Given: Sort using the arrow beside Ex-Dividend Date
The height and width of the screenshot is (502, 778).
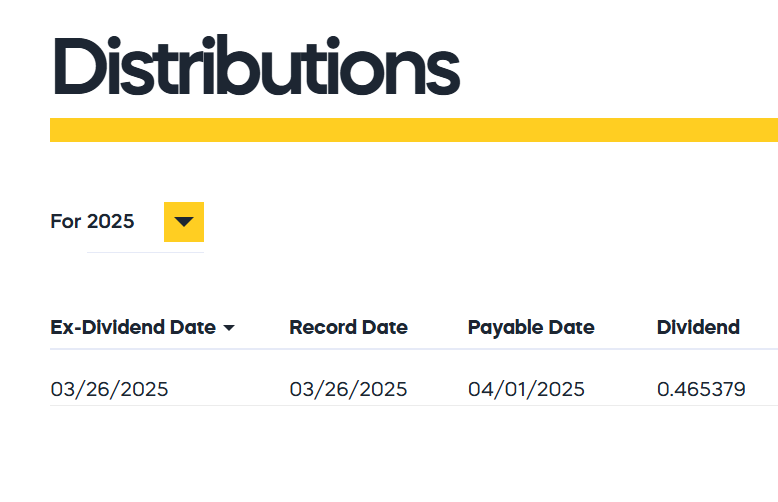Looking at the screenshot, I should click(229, 328).
